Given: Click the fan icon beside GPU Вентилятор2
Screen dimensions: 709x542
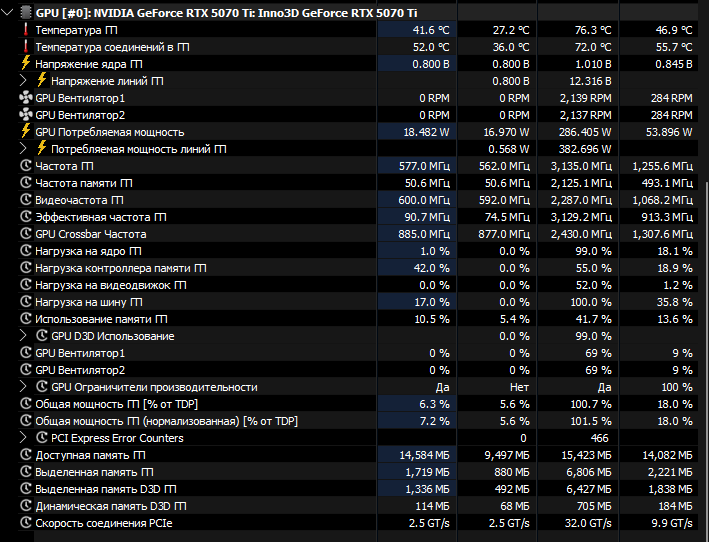Looking at the screenshot, I should (x=26, y=115).
